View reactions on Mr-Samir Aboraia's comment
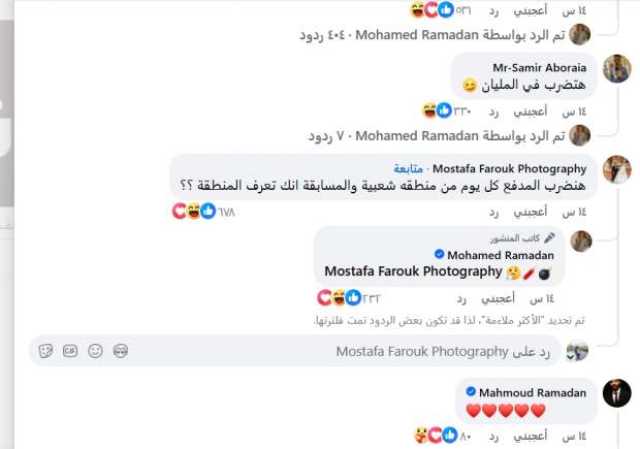Screen dimensions: 640x449 coord(447,111)
